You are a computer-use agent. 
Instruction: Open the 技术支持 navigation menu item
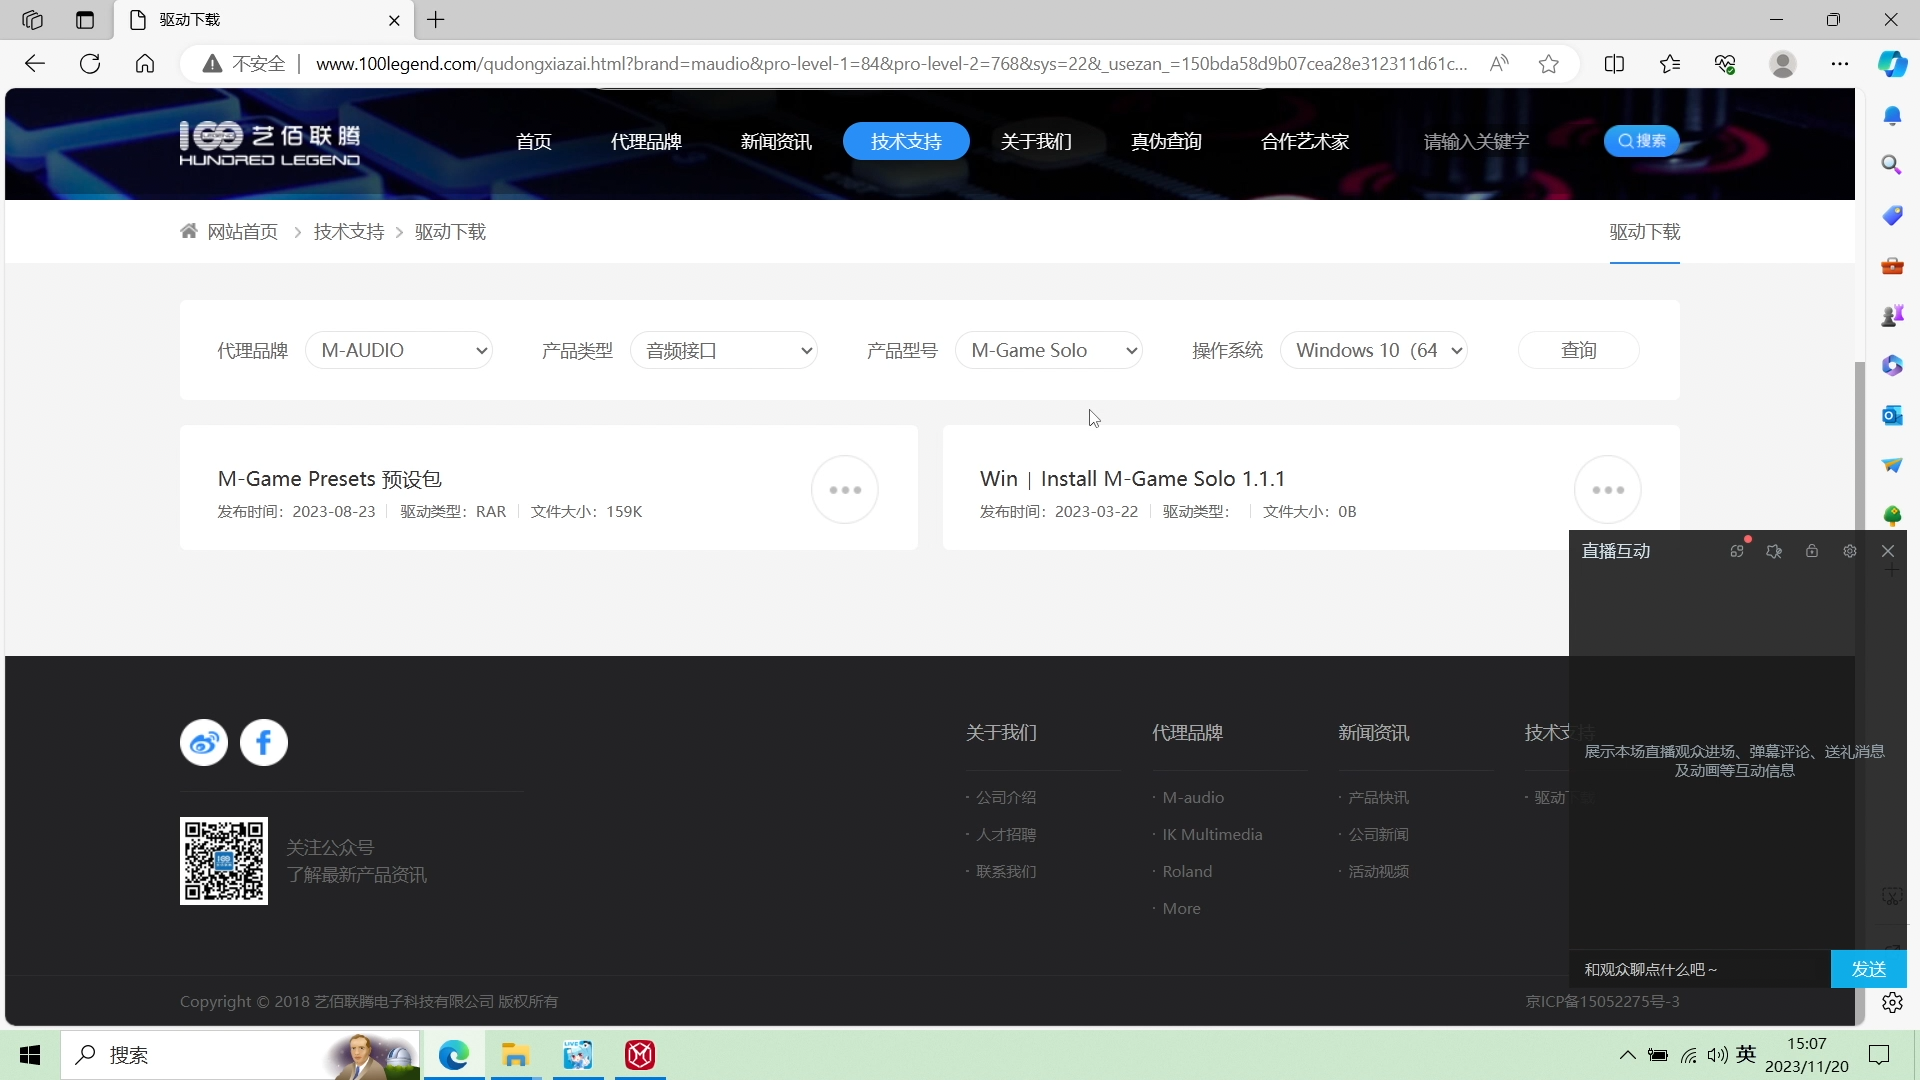[906, 141]
